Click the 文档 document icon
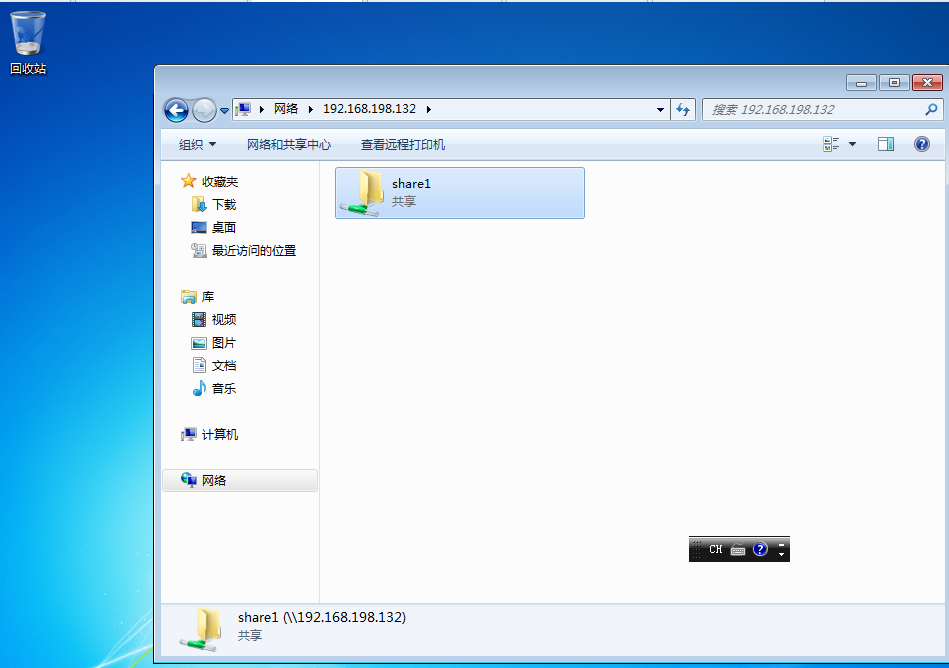 [199, 365]
